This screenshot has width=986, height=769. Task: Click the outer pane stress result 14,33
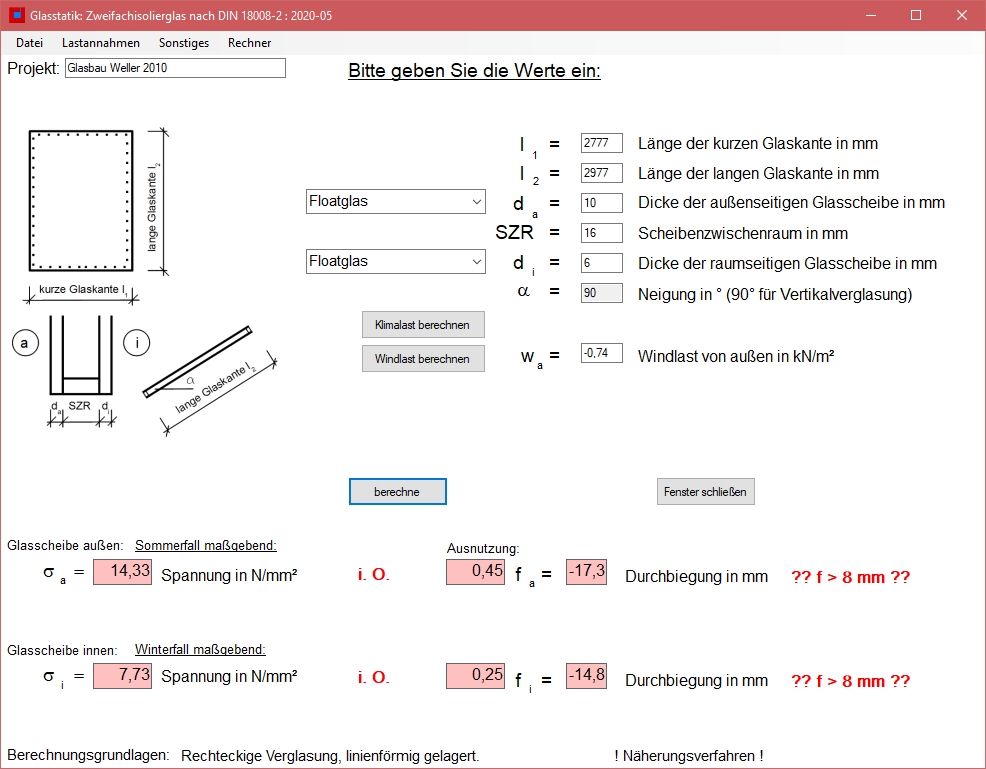coord(123,572)
